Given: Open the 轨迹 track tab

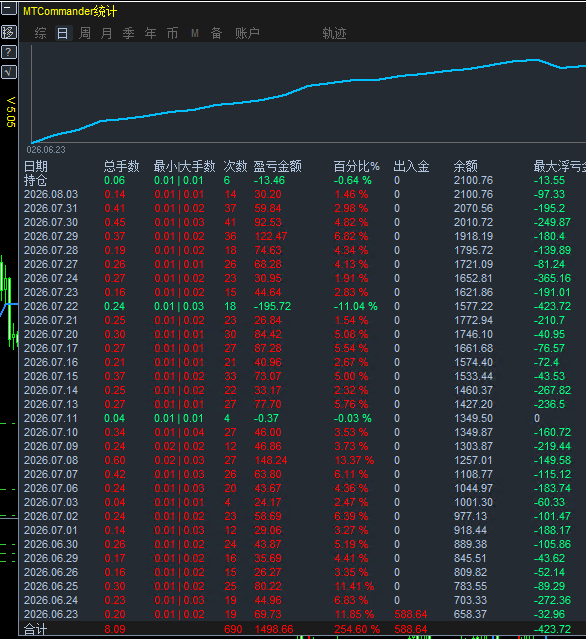Looking at the screenshot, I should click(x=334, y=33).
